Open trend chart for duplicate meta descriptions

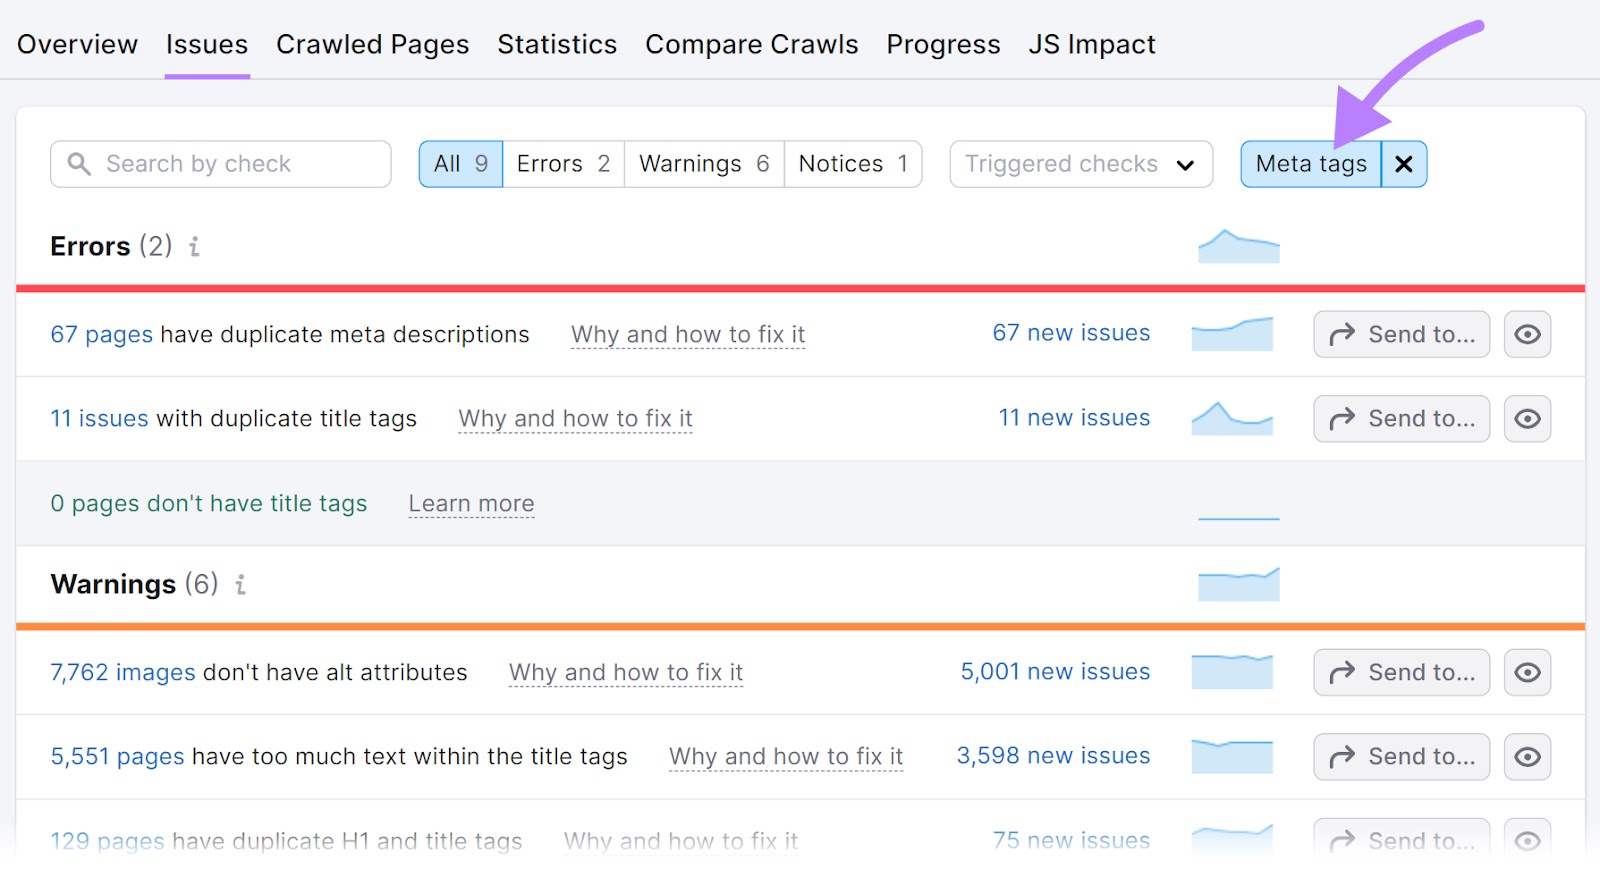point(1232,334)
